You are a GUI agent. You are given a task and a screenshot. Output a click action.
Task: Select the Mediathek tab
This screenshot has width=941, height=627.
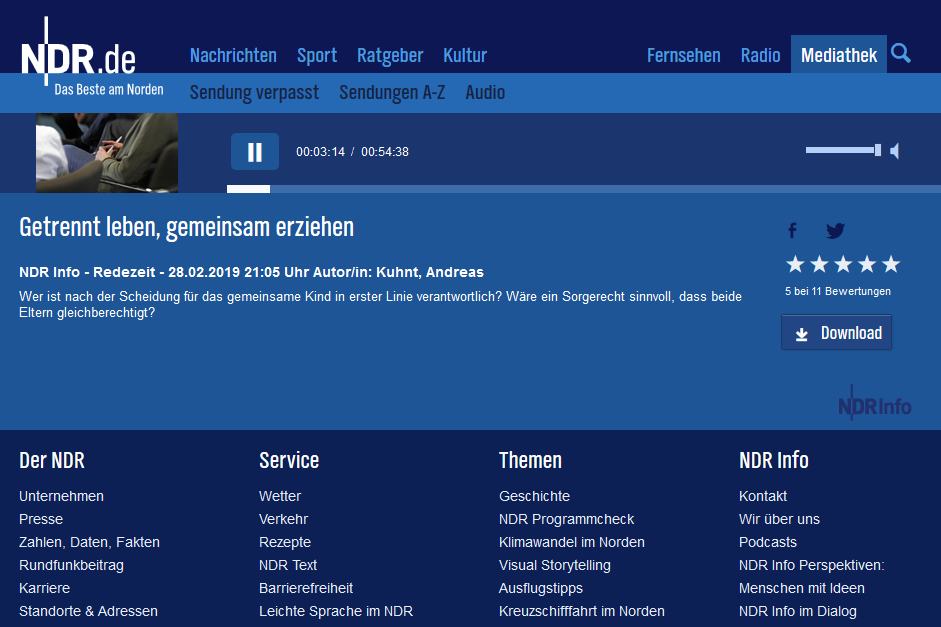pyautogui.click(x=839, y=55)
